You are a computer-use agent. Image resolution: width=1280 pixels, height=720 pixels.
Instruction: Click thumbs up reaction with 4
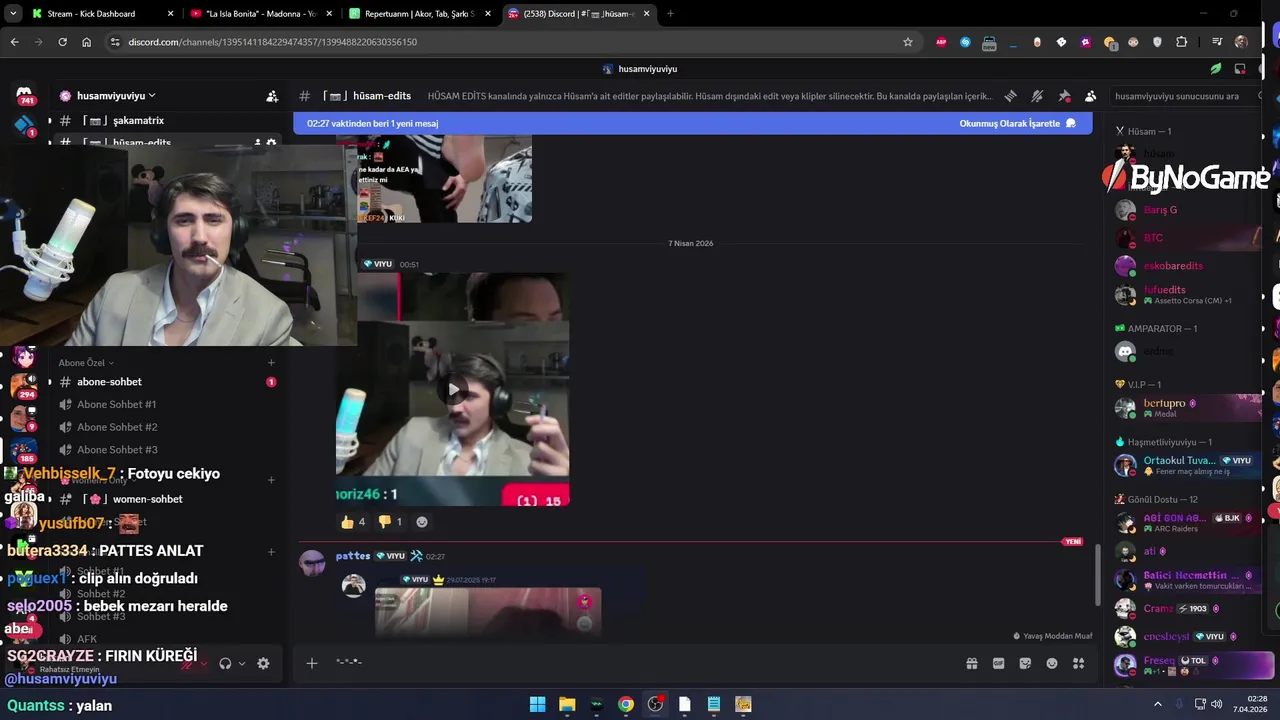353,522
